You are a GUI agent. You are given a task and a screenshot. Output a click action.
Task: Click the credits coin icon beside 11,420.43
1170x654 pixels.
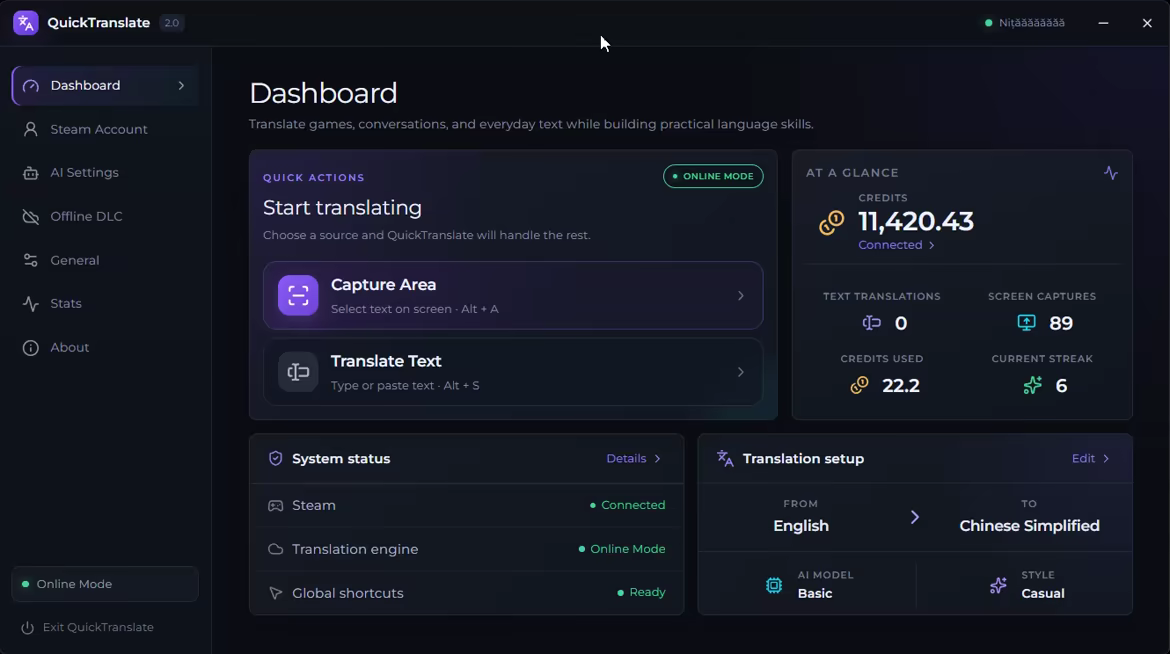[x=831, y=222]
